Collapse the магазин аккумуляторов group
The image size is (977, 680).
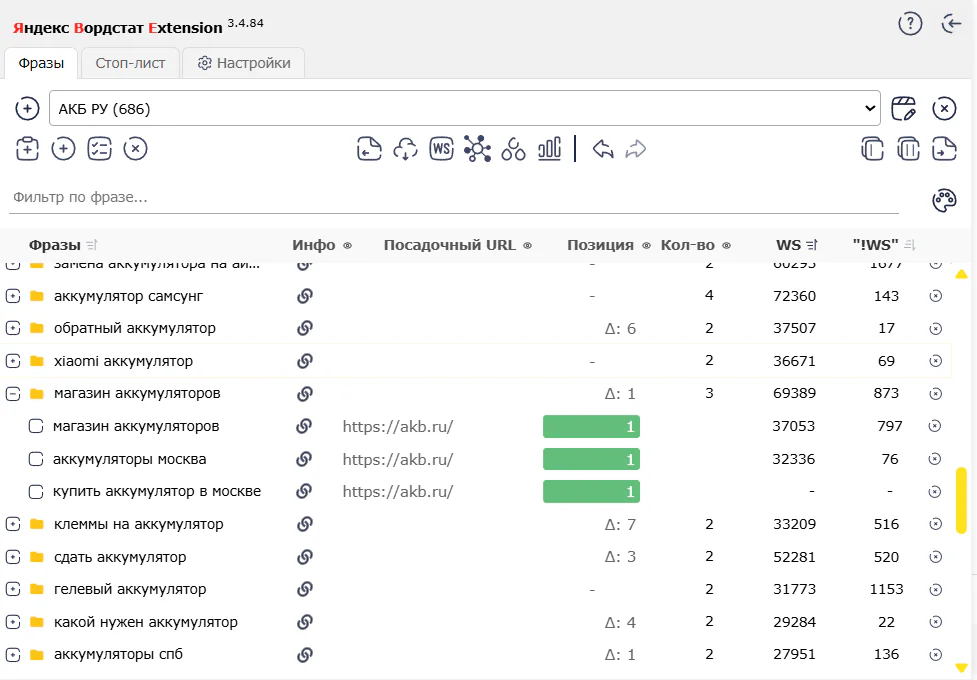tap(13, 394)
